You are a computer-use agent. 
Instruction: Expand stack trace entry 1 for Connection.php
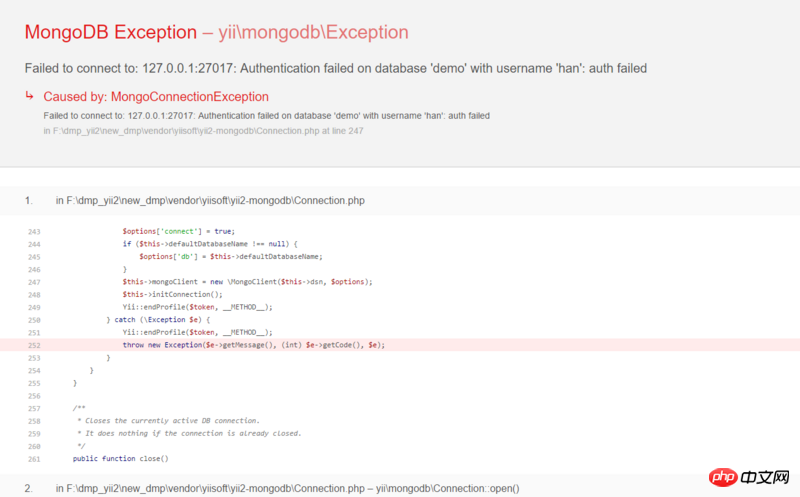click(400, 201)
